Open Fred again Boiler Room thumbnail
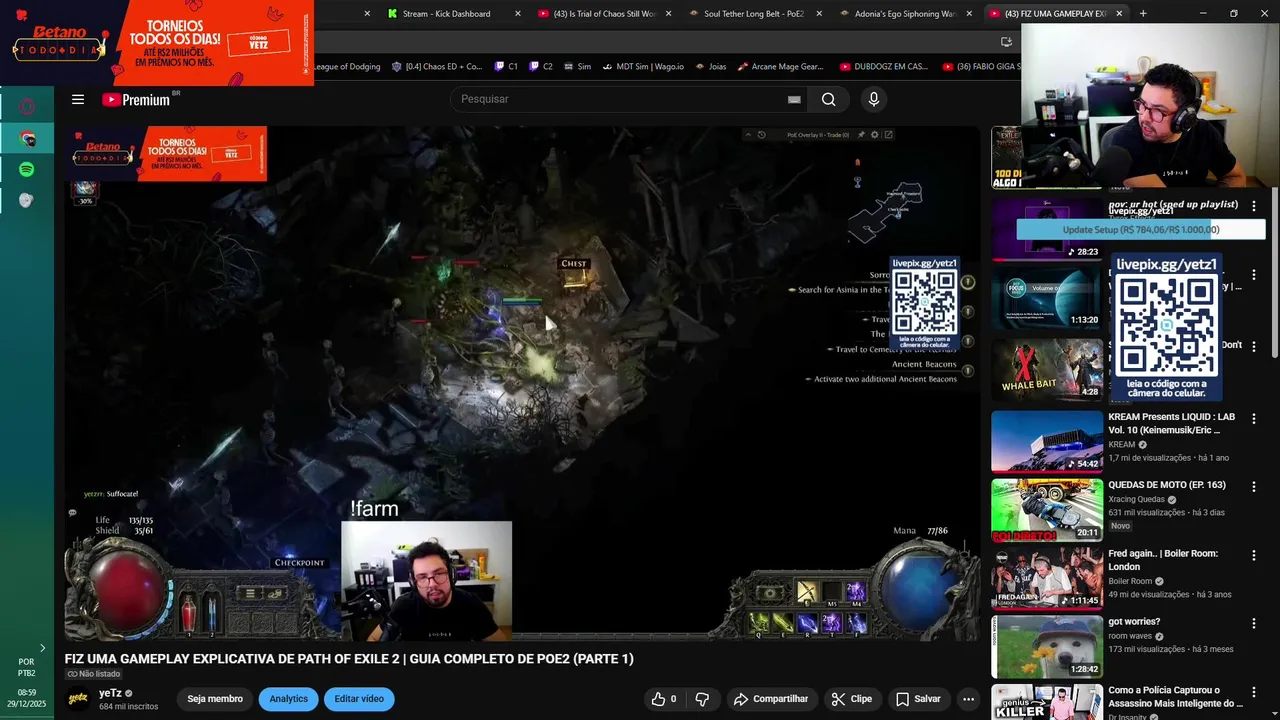The height and width of the screenshot is (720, 1280). point(1047,578)
